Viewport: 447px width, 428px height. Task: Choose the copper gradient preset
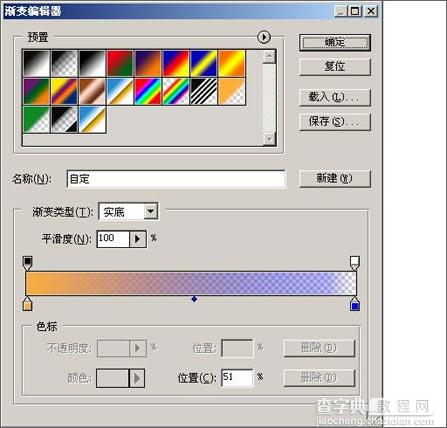point(92,91)
